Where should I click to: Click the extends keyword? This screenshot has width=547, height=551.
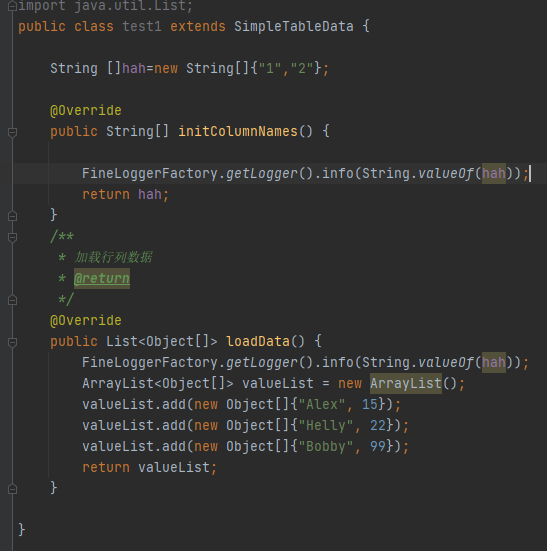tap(198, 27)
